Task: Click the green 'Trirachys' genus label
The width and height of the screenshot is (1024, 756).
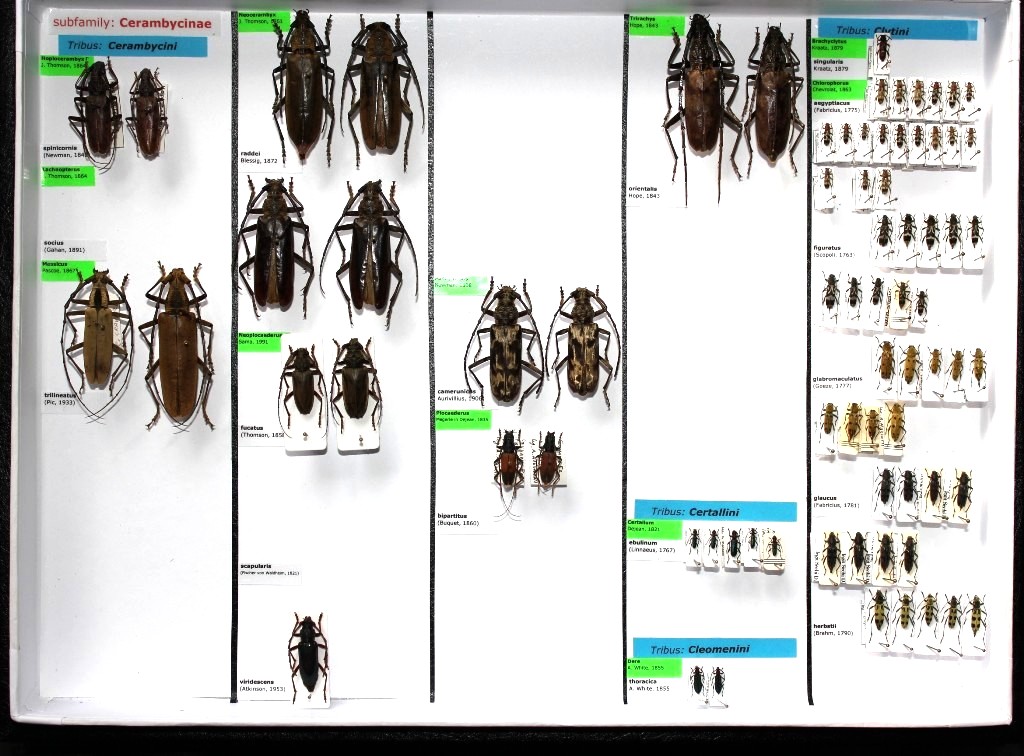Action: [655, 24]
